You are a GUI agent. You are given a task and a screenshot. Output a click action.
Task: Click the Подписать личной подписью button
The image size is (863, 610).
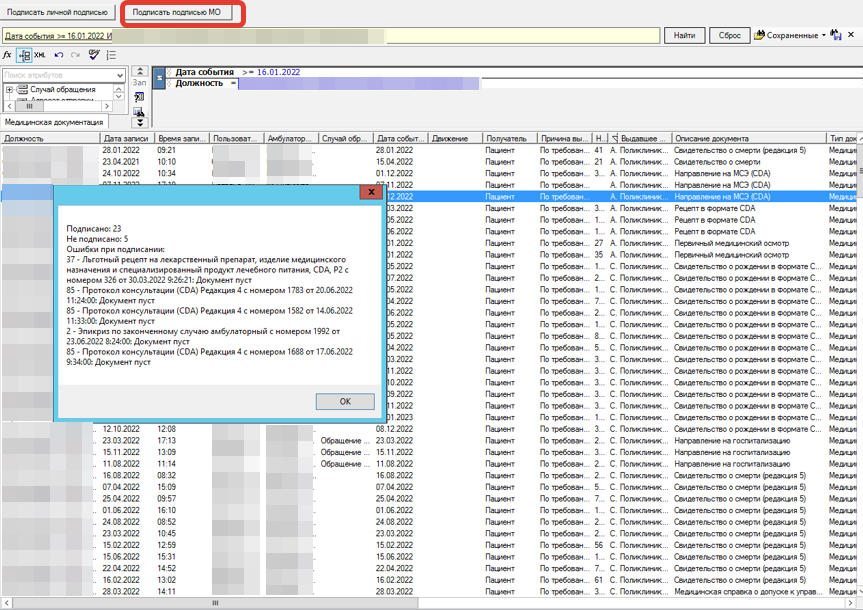pyautogui.click(x=57, y=12)
